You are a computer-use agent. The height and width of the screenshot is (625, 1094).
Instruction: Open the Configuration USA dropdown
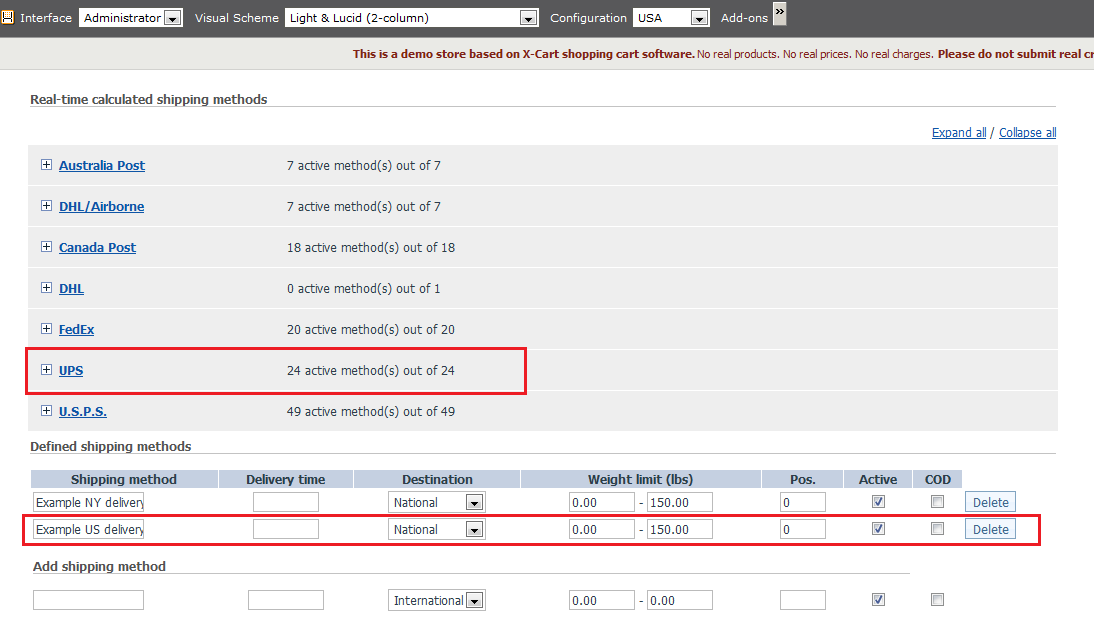[670, 17]
